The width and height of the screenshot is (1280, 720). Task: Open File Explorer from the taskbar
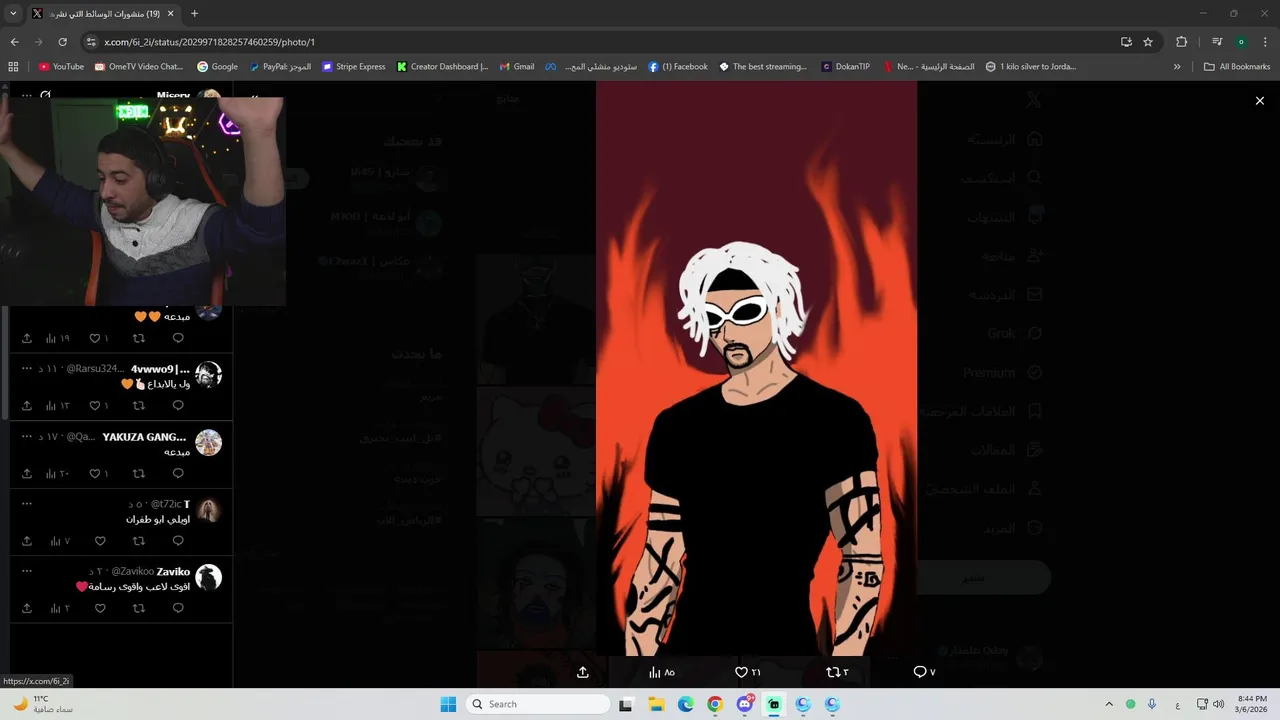tap(656, 704)
